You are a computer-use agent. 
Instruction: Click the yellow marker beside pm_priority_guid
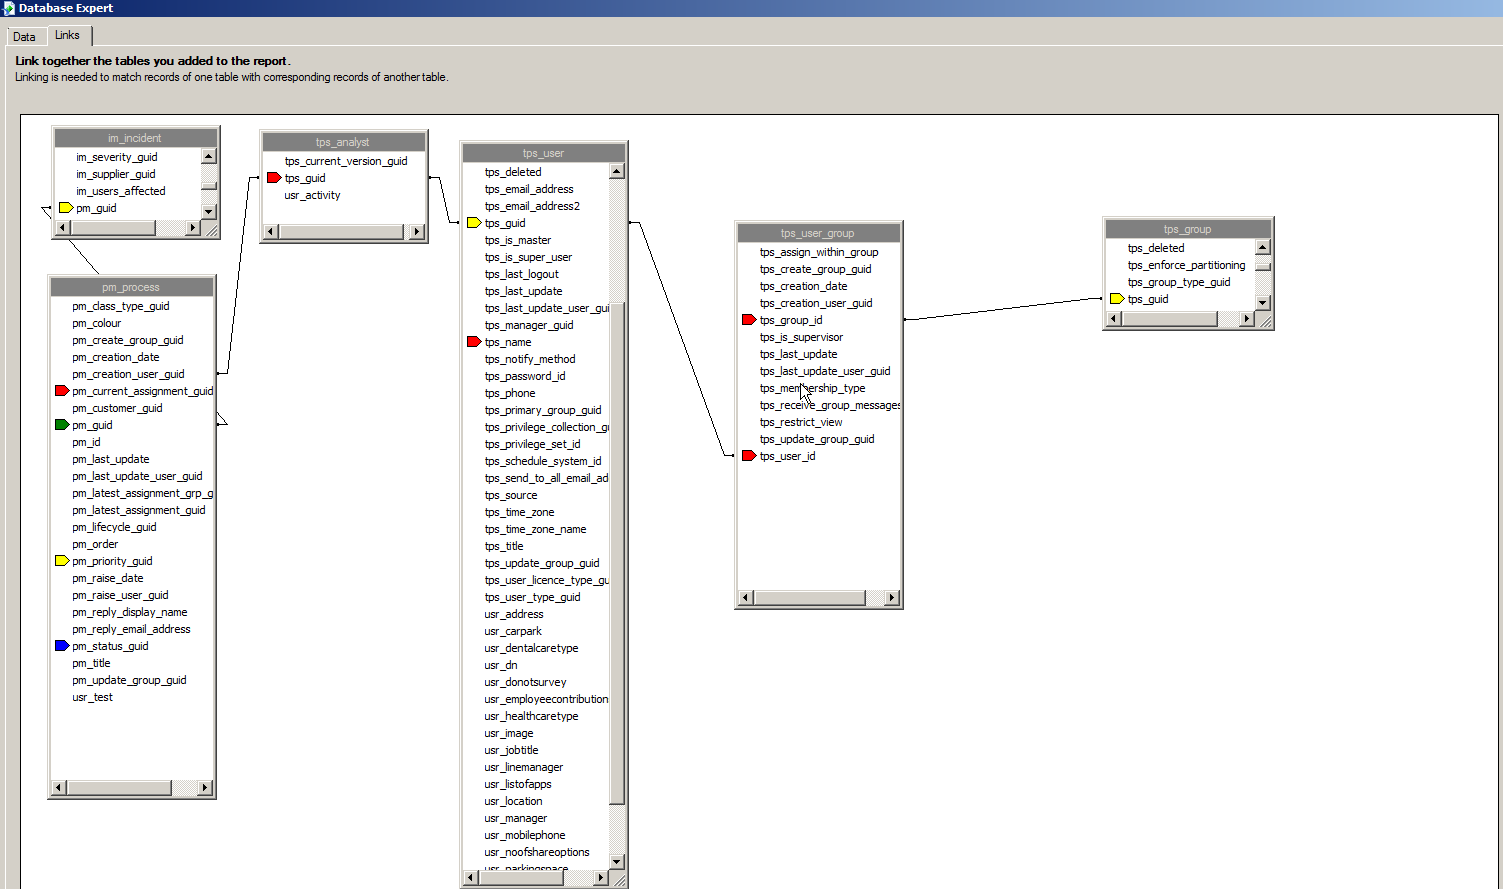[62, 561]
